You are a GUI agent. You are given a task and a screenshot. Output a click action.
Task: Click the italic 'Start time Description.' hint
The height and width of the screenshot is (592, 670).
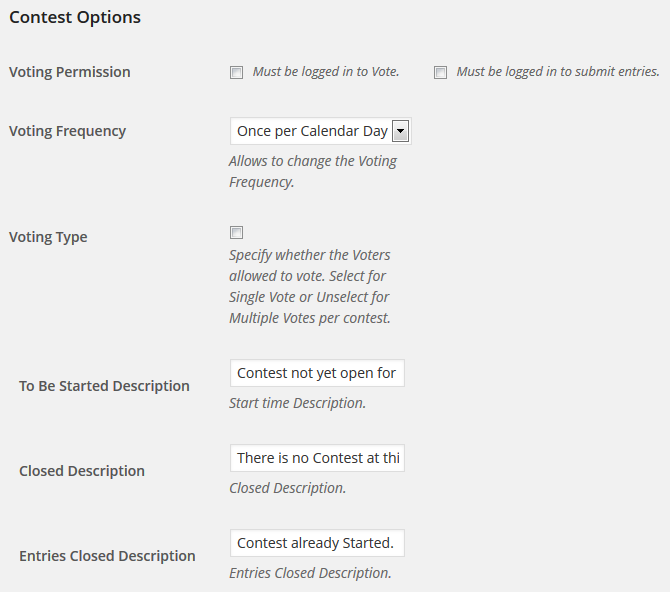[297, 403]
